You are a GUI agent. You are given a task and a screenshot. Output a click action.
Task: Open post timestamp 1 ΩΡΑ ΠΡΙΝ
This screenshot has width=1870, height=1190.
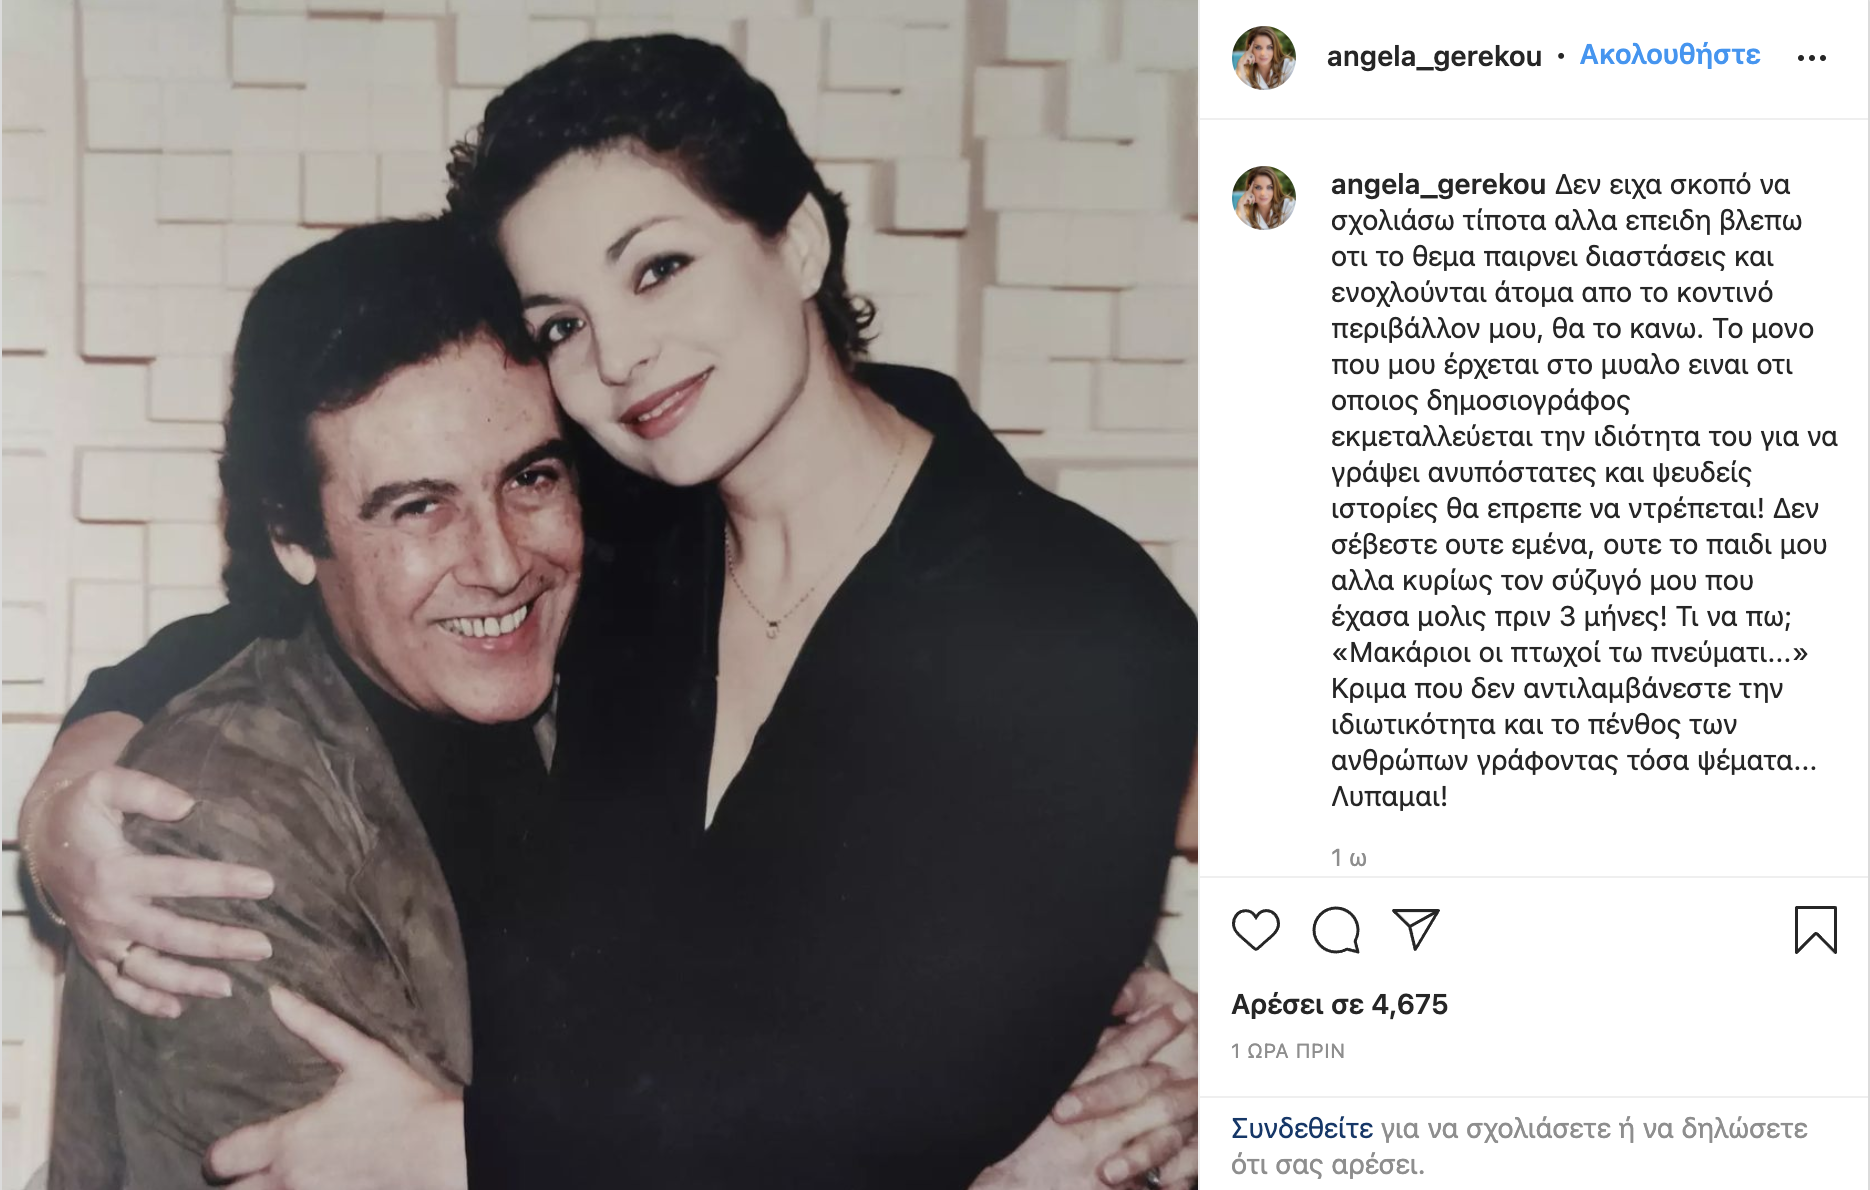coord(1288,1051)
